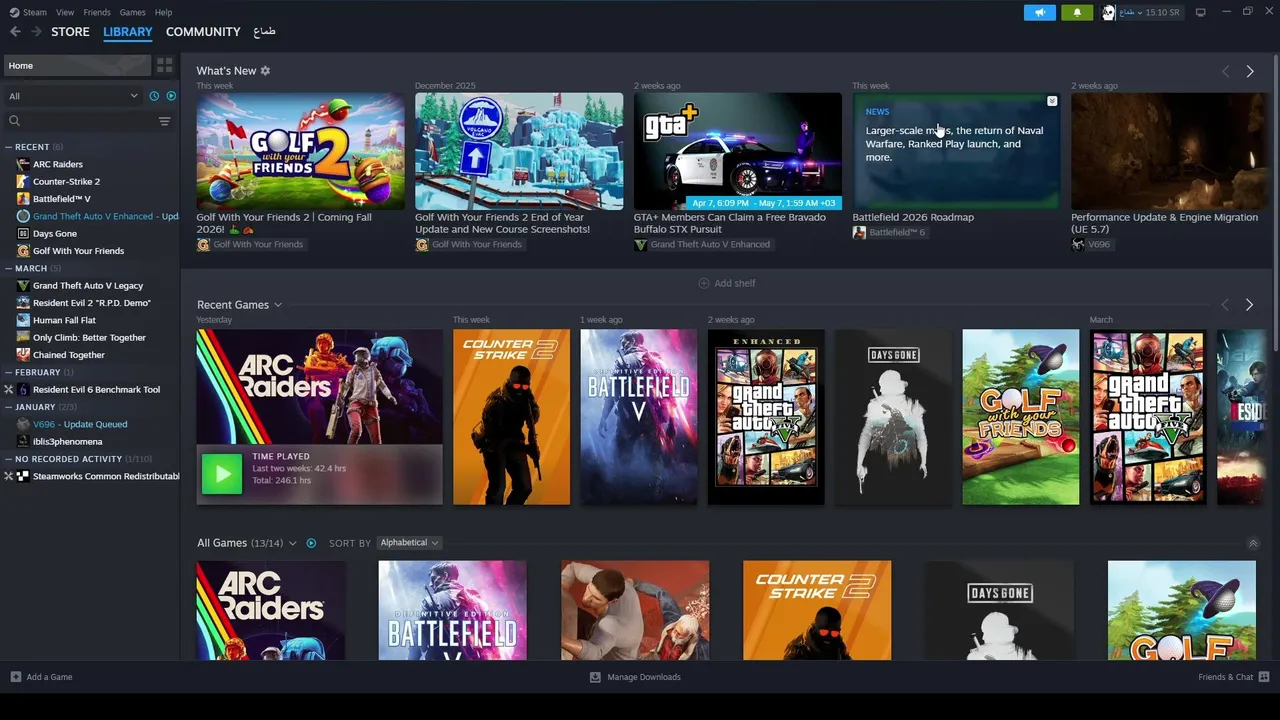
Task: Click the Manage Downloads icon
Action: tap(595, 677)
